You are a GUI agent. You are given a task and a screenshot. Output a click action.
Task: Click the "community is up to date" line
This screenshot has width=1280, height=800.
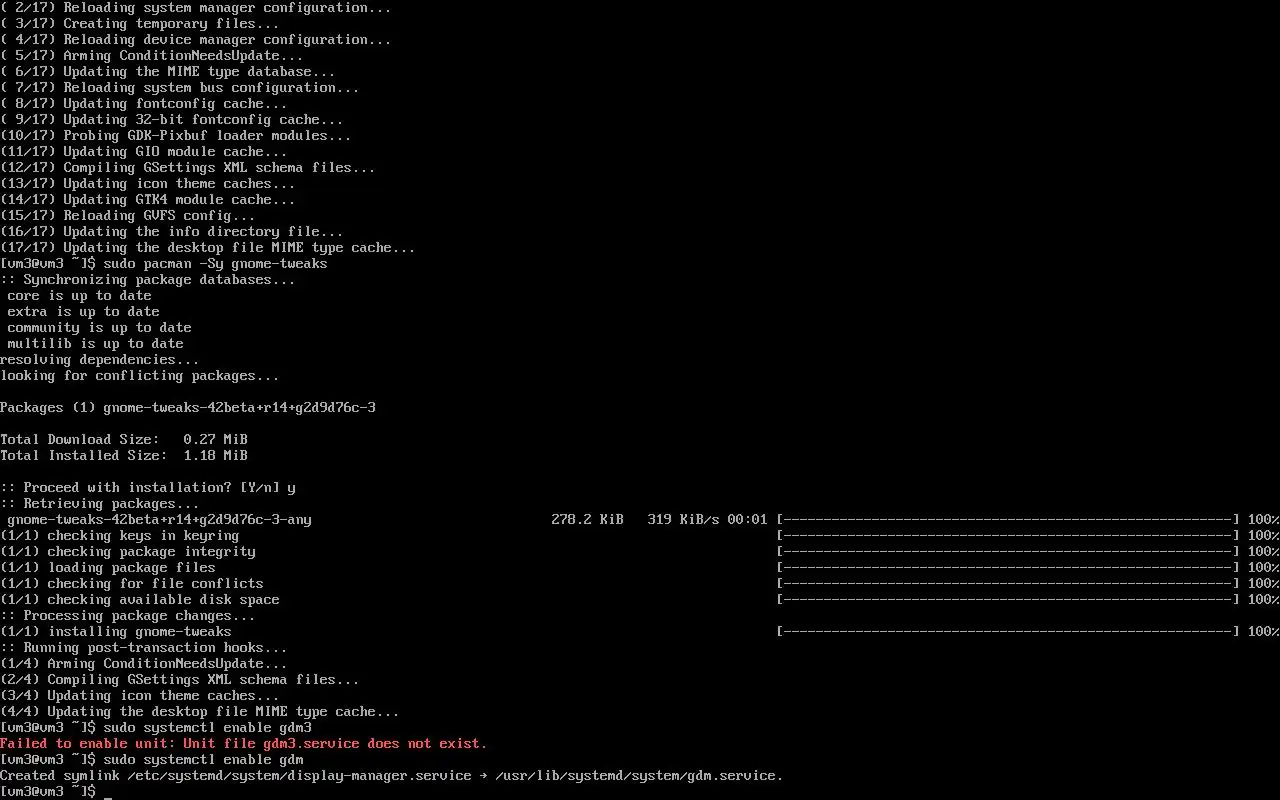click(100, 327)
